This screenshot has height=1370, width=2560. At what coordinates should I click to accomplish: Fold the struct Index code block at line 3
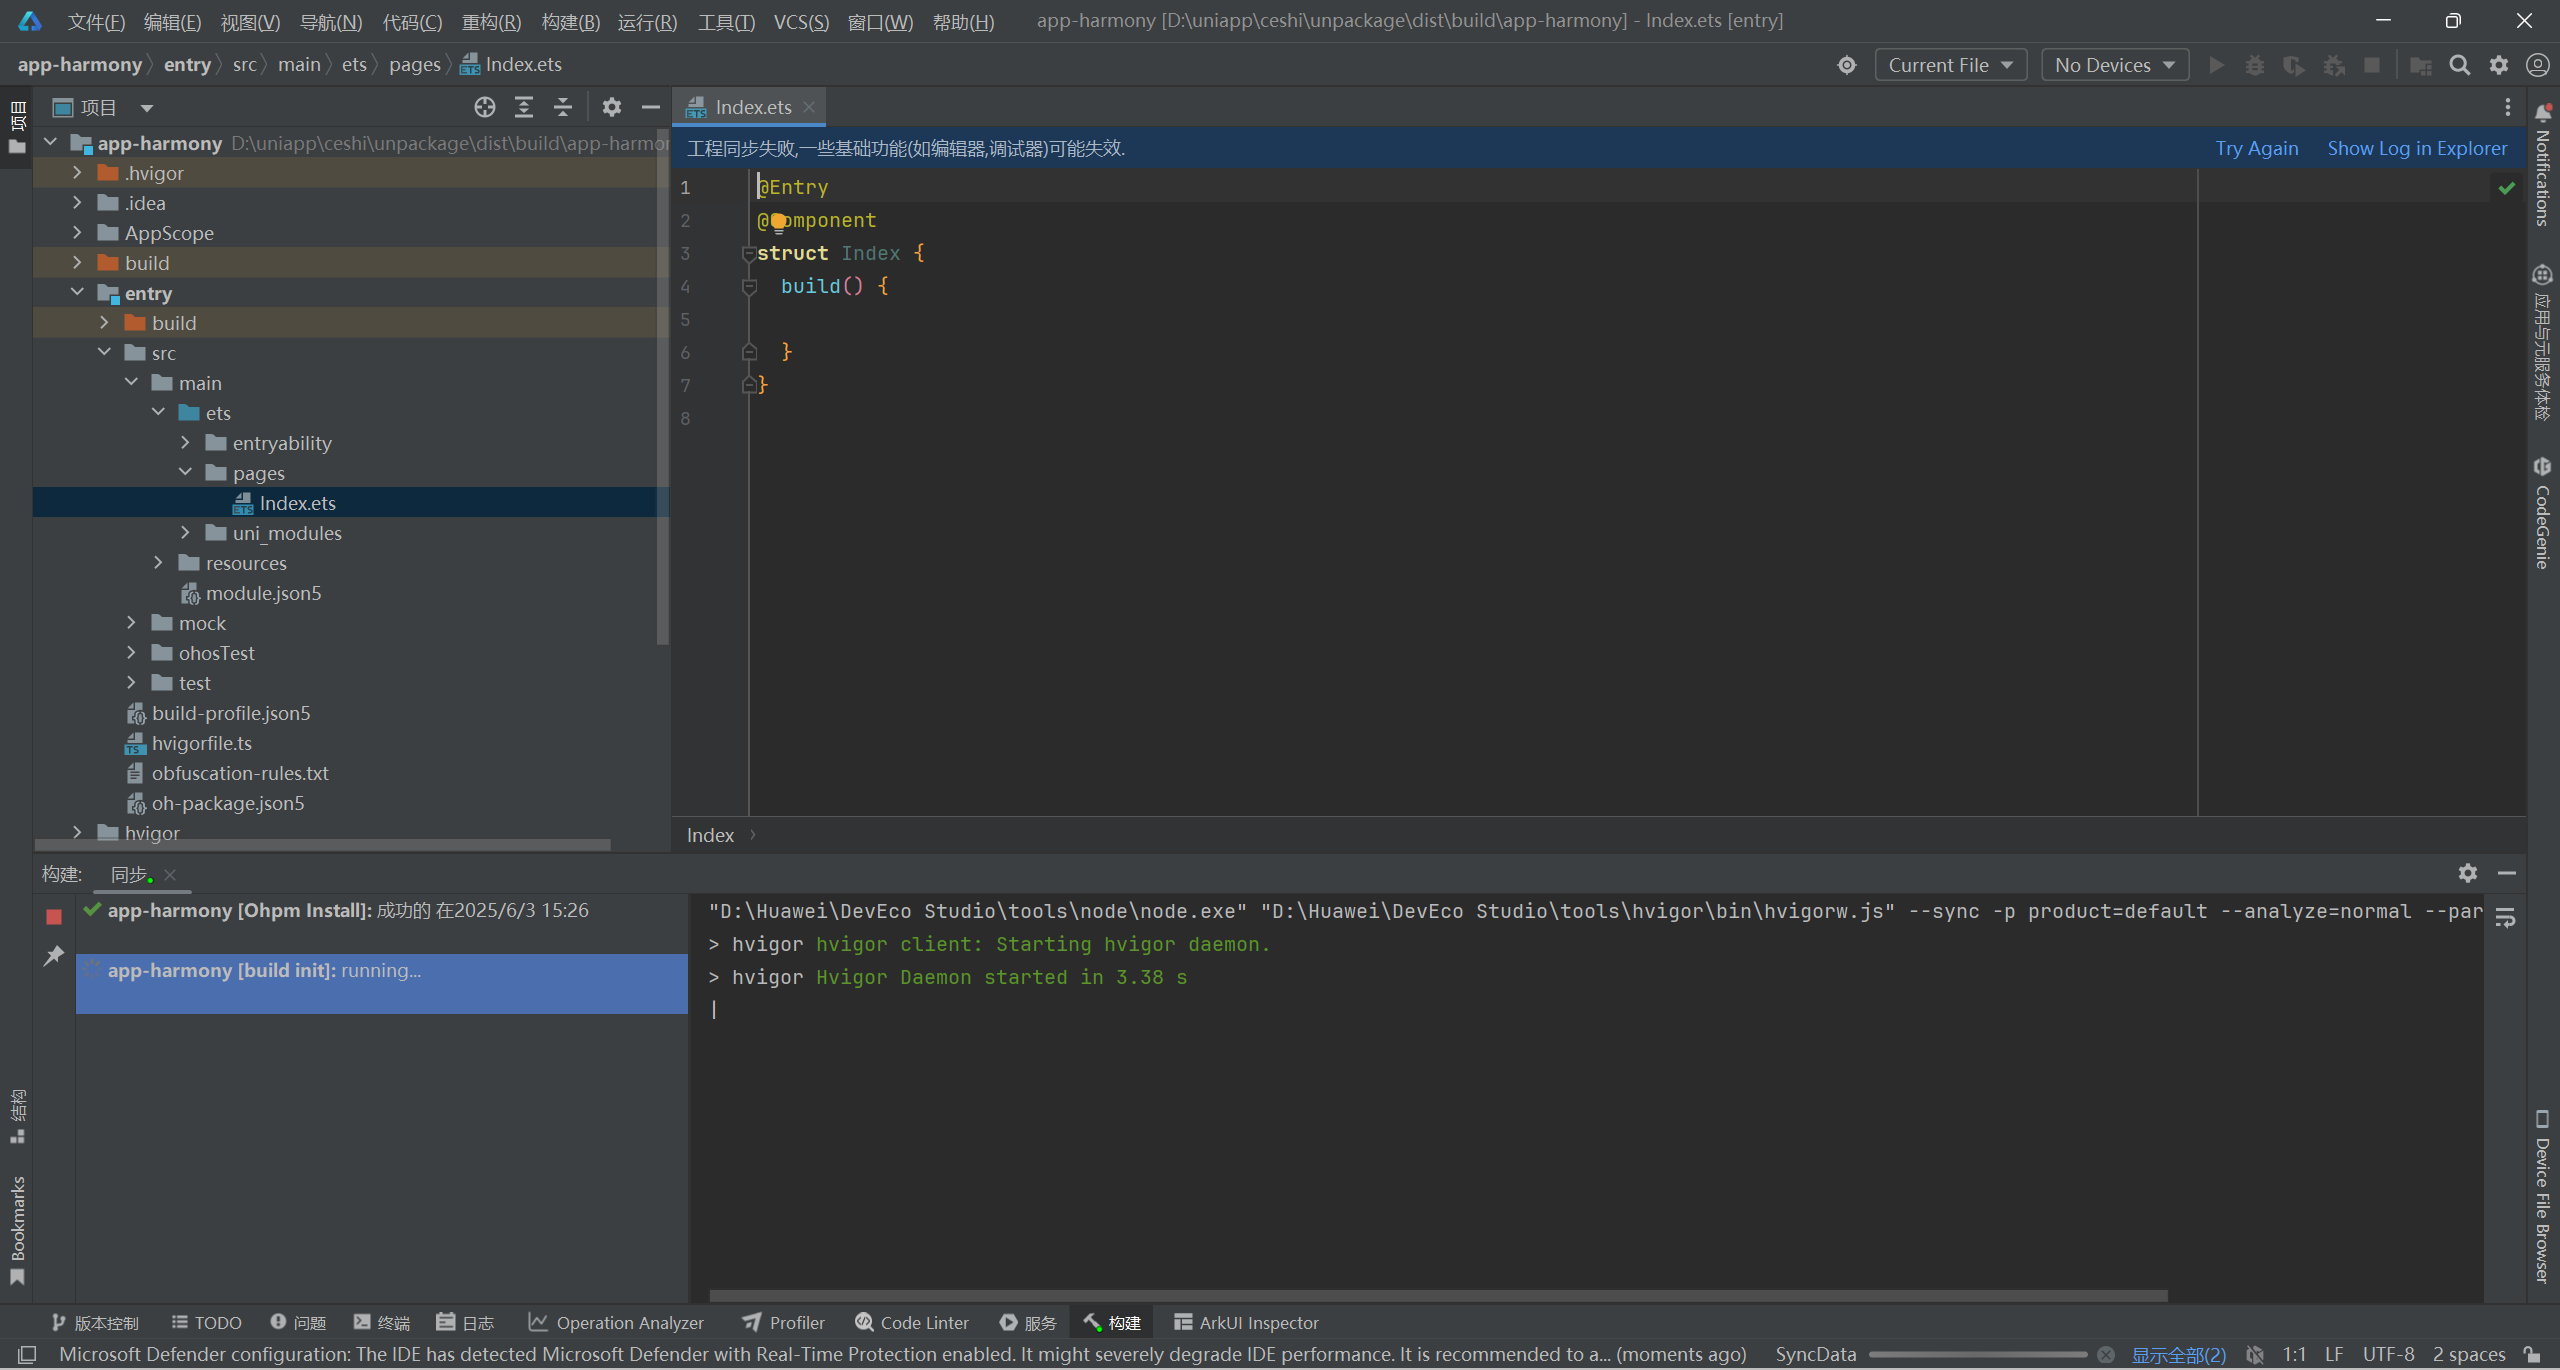(748, 254)
